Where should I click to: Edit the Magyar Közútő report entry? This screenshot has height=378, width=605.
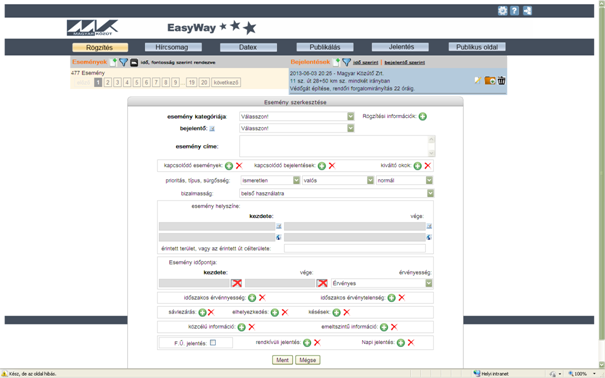coord(478,80)
